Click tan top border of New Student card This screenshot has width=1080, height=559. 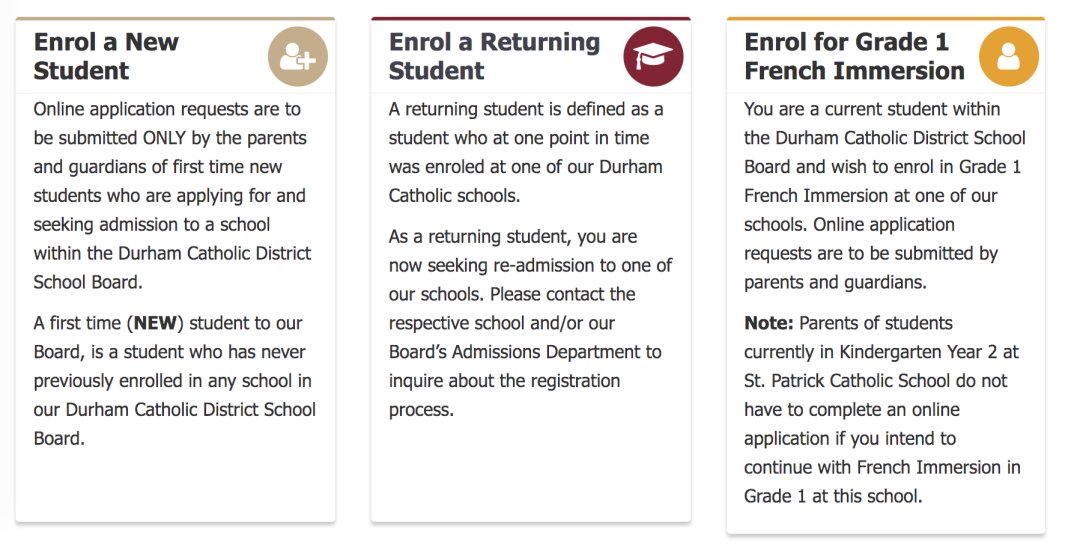(175, 18)
